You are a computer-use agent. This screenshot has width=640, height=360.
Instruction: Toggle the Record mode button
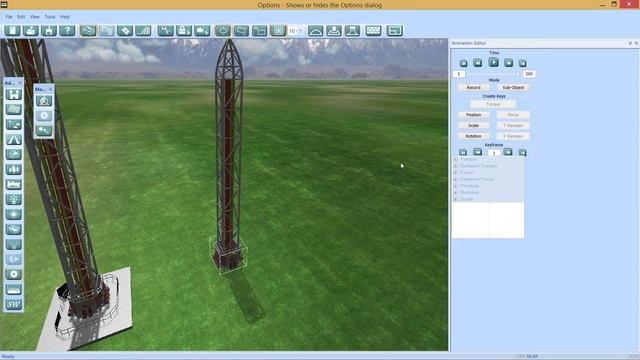(x=473, y=87)
